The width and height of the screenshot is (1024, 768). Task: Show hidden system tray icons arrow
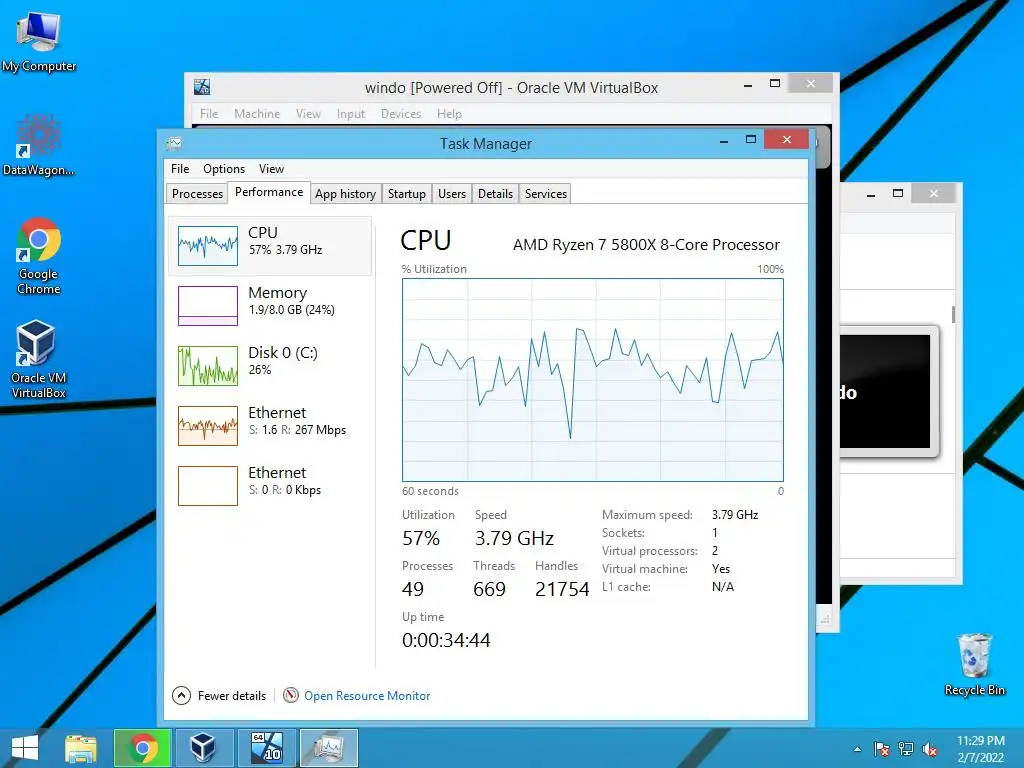tap(857, 749)
